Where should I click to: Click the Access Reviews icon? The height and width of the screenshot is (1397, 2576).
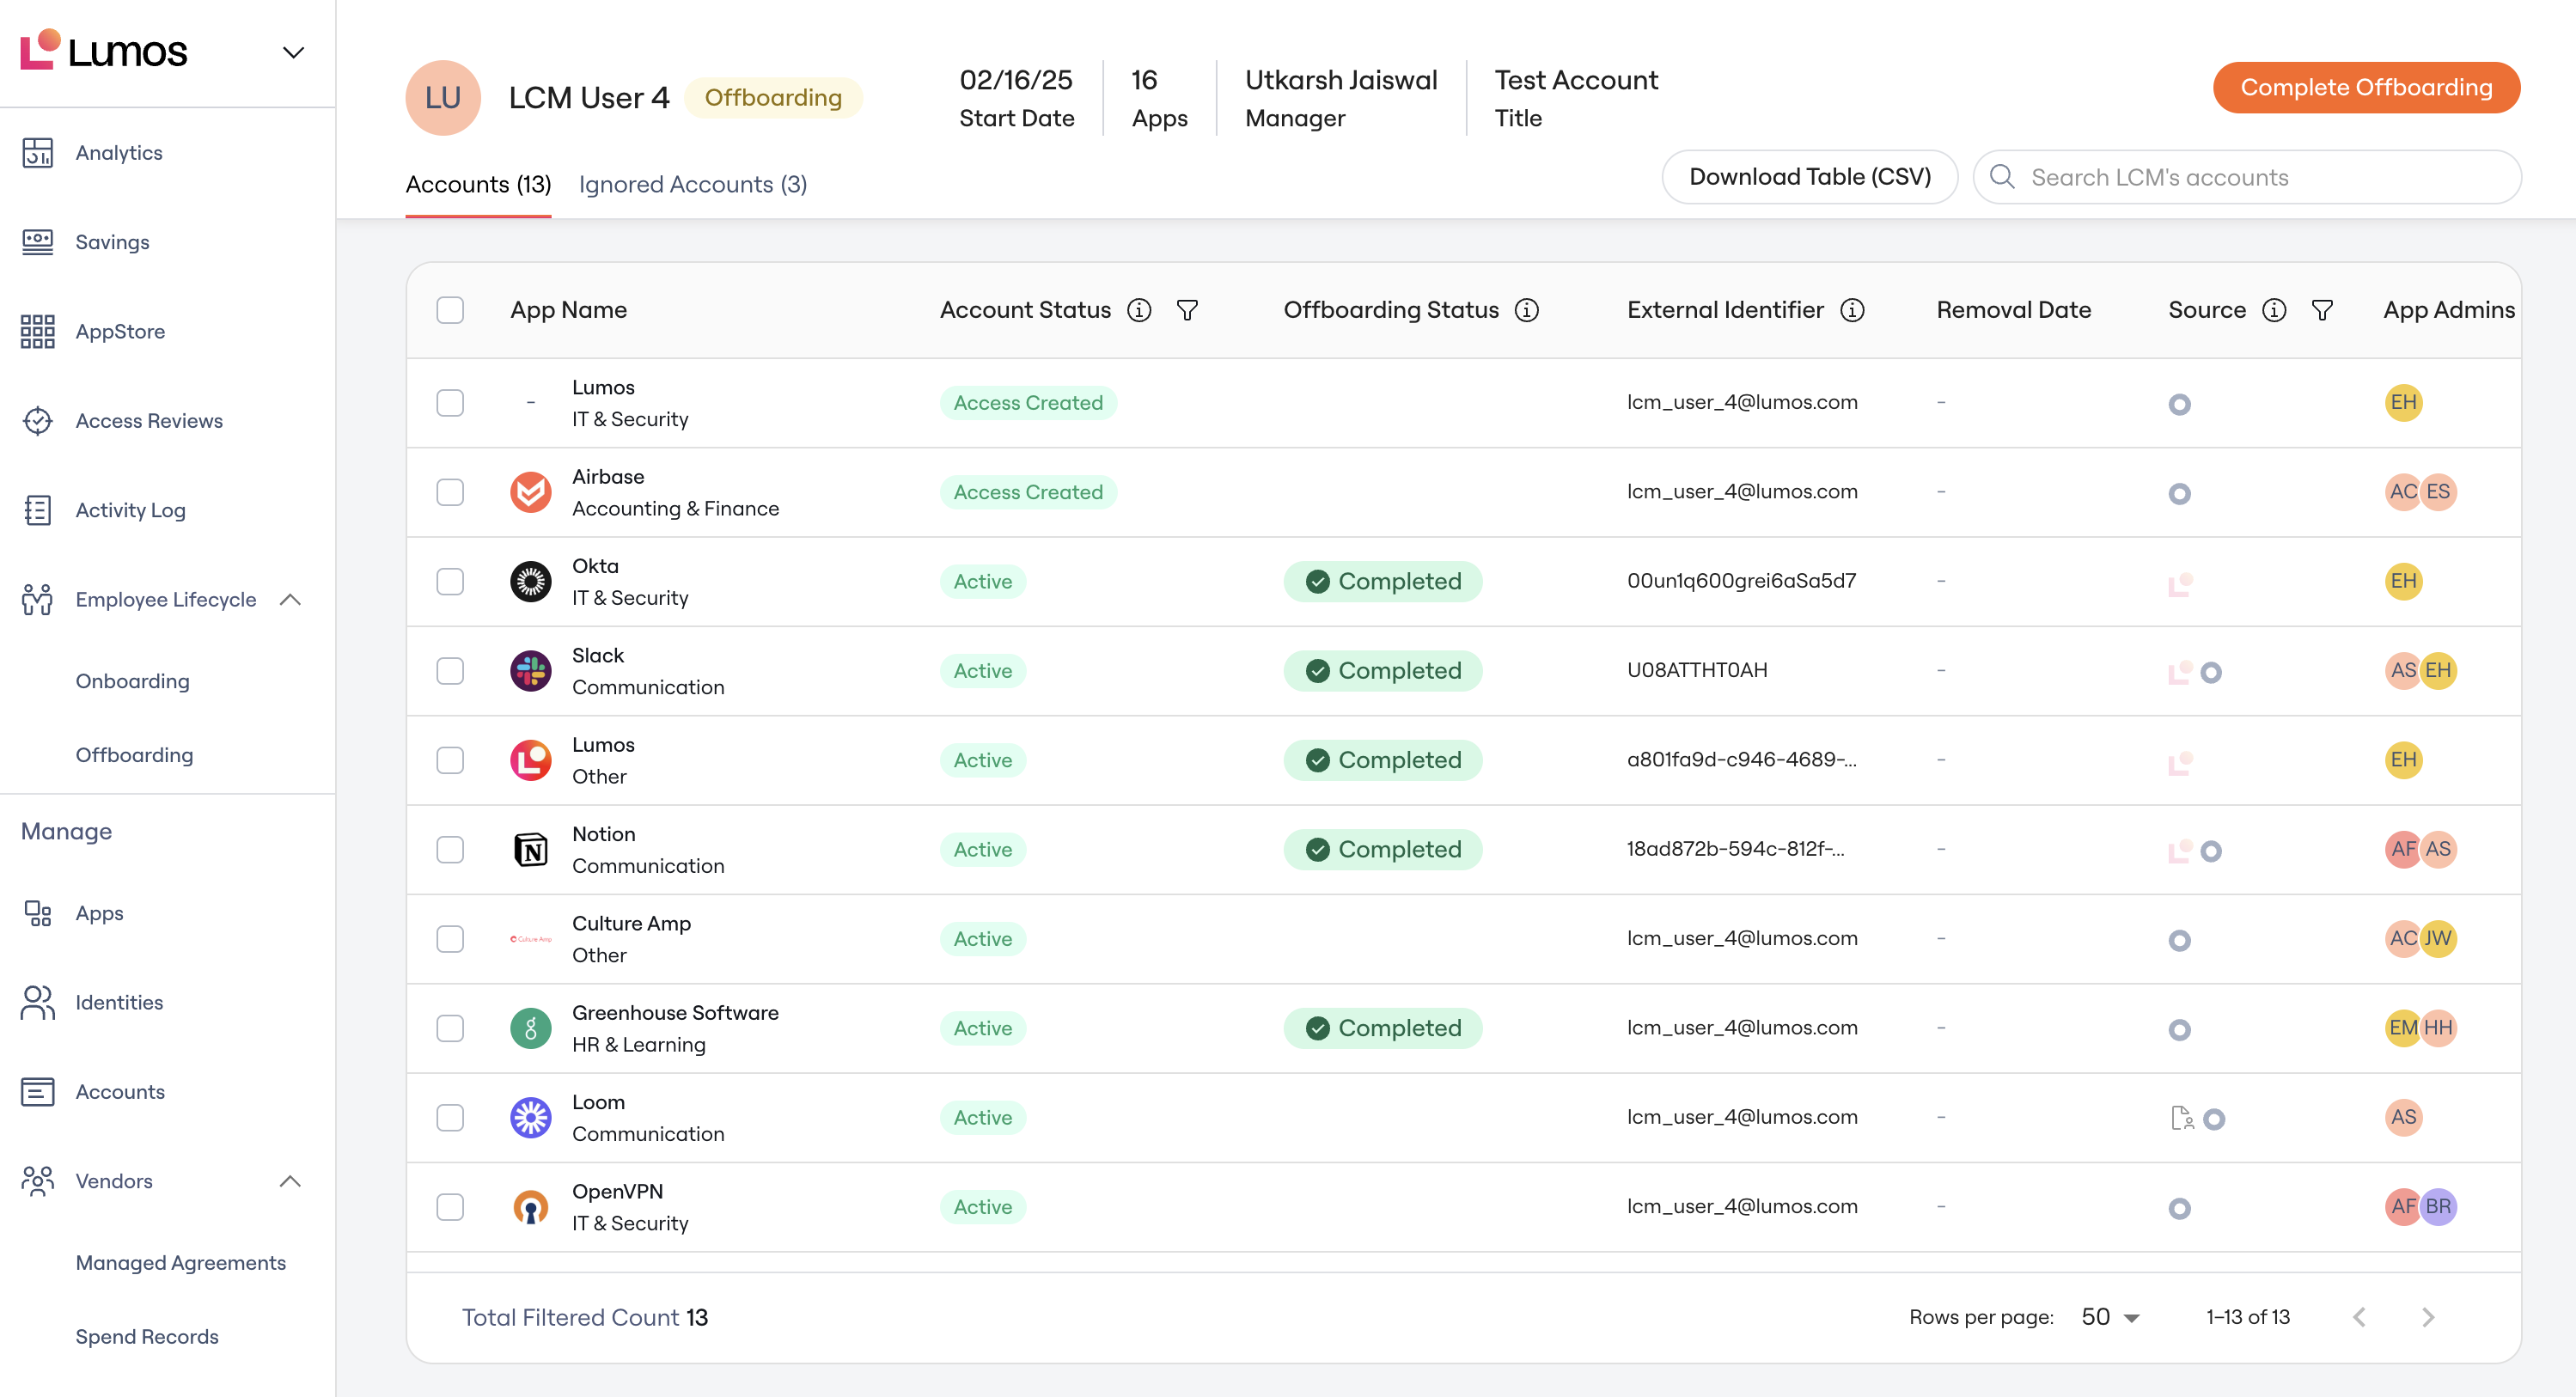[x=37, y=421]
